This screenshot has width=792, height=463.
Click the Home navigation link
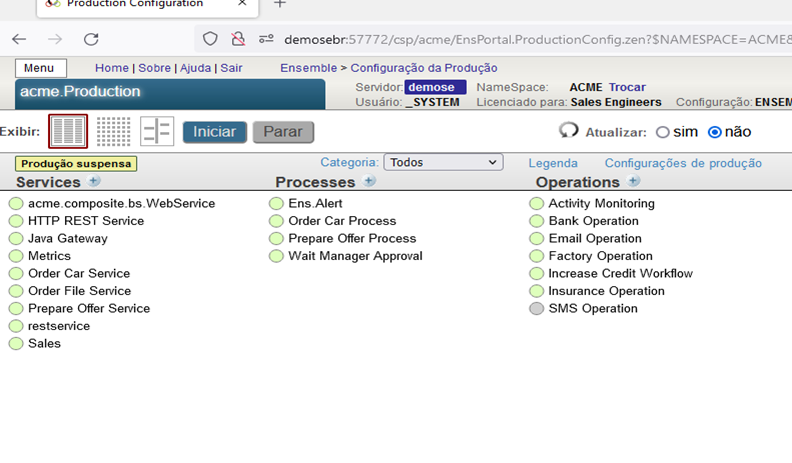click(111, 68)
